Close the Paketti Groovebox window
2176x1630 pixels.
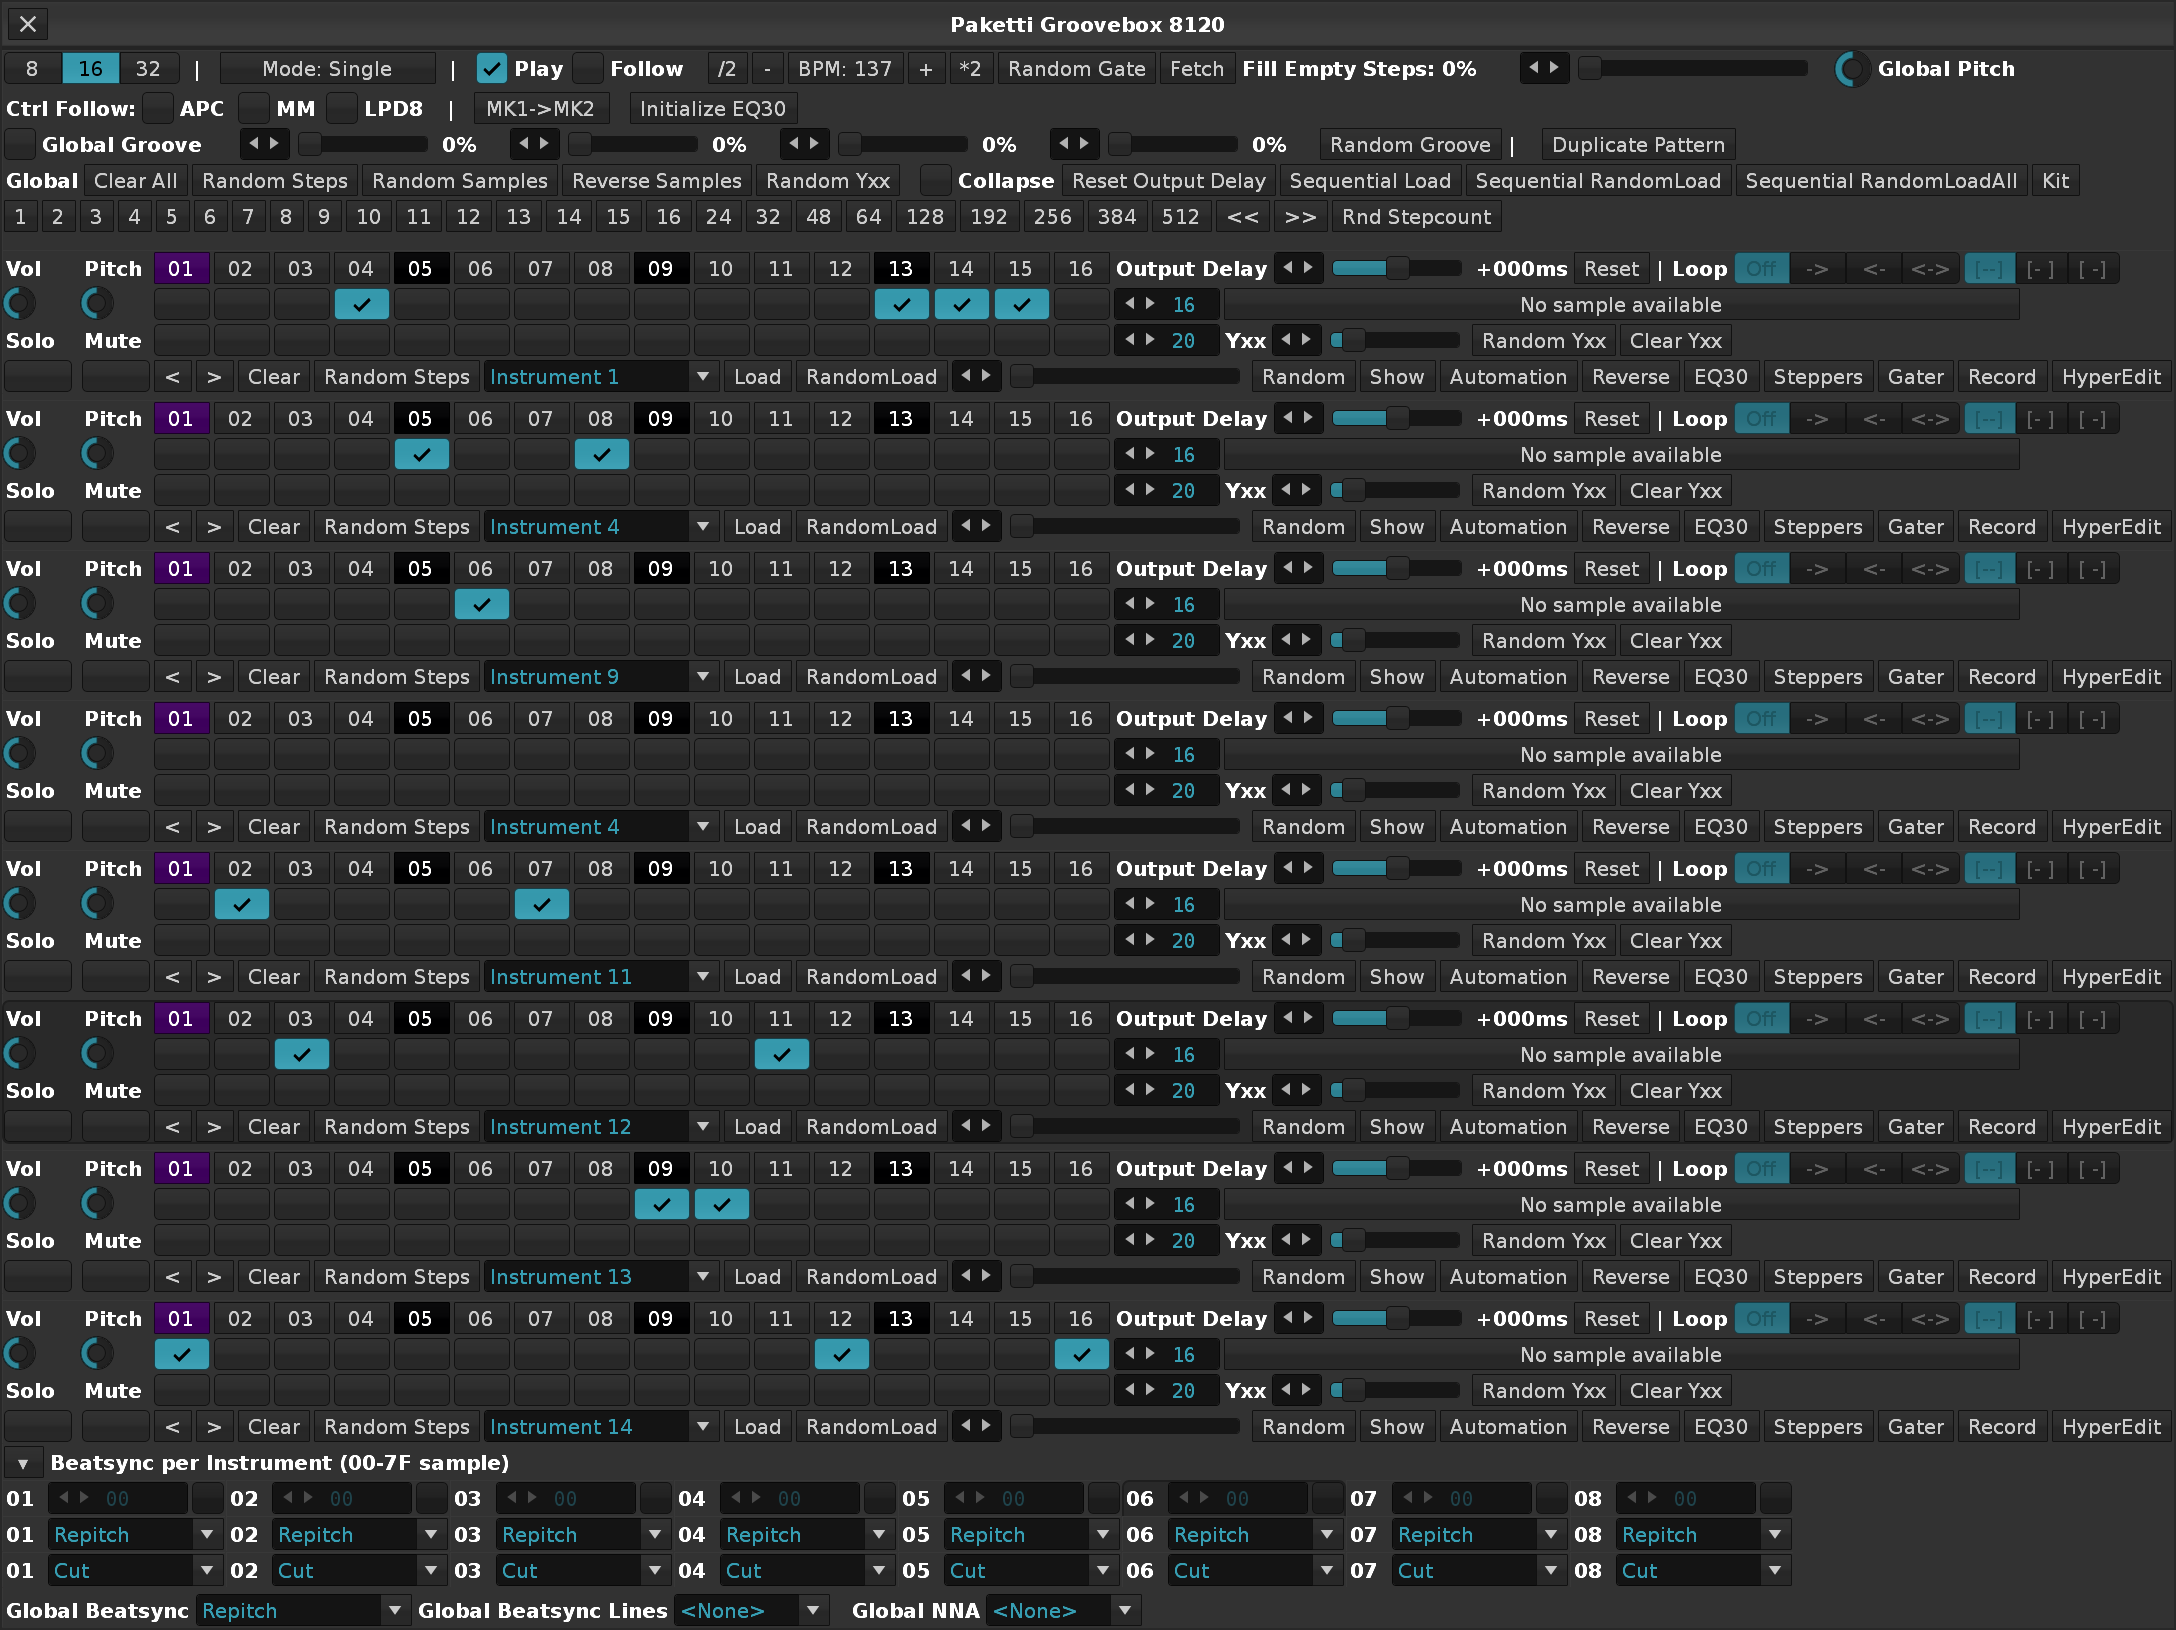tap(28, 24)
